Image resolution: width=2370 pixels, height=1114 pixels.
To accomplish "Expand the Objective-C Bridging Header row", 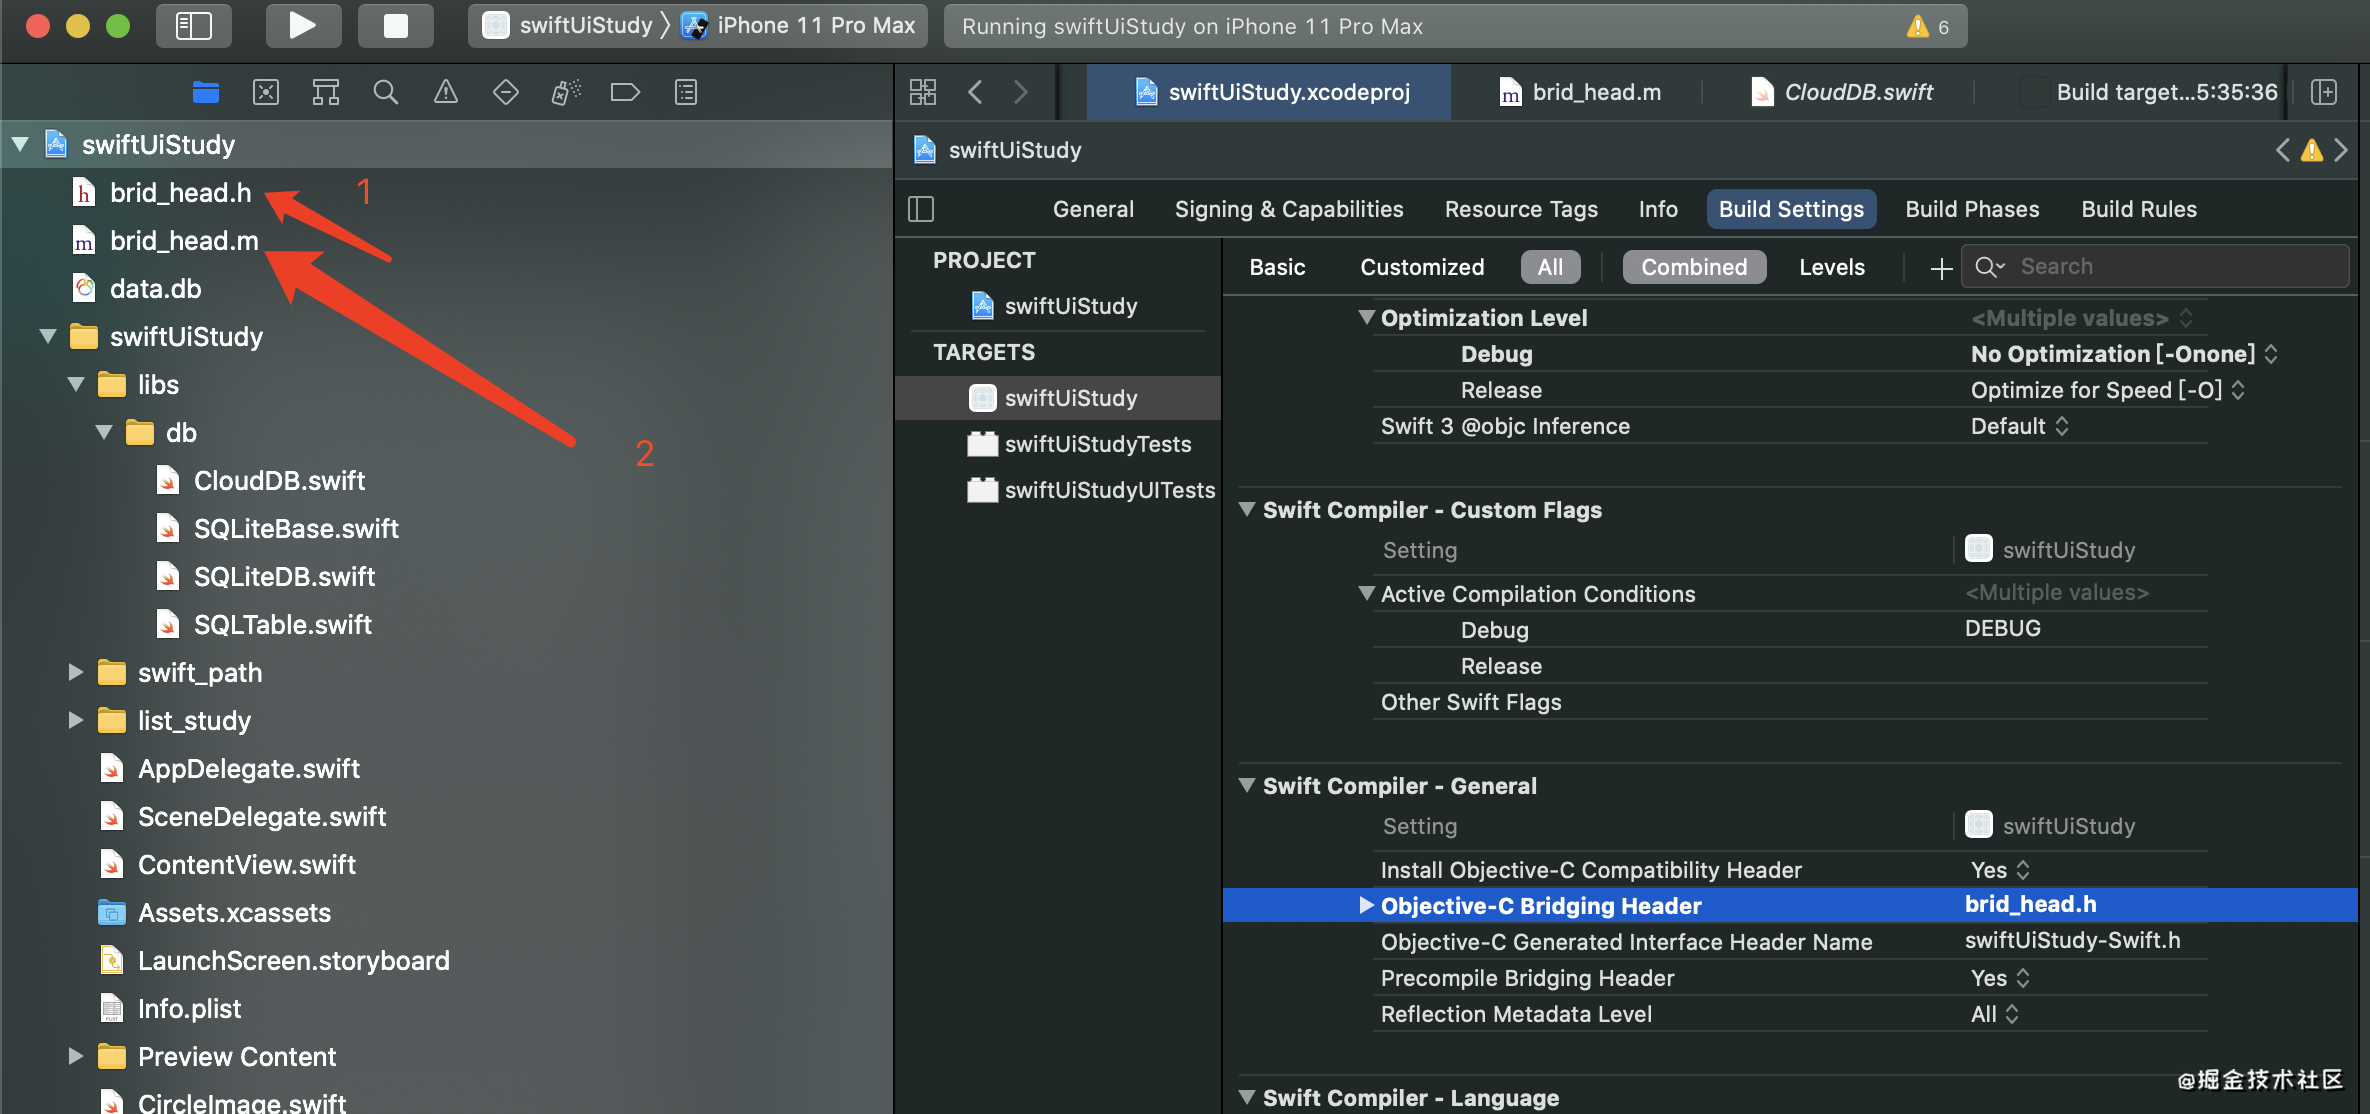I will click(1366, 906).
